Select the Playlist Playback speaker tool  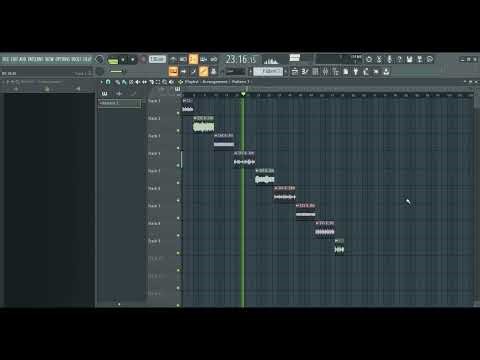tap(171, 82)
